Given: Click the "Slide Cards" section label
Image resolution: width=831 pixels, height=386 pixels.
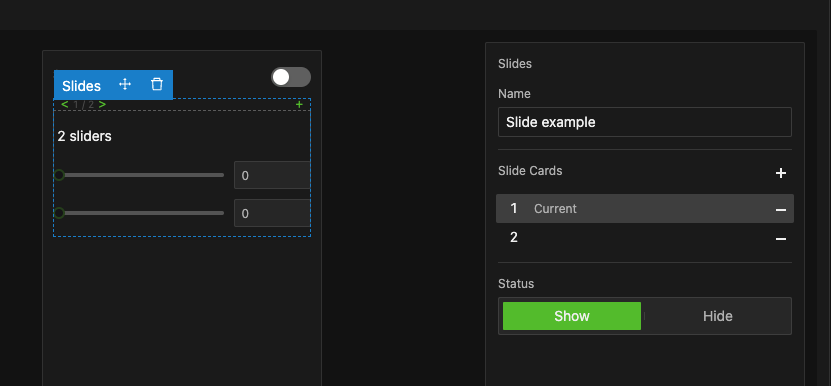Looking at the screenshot, I should coord(530,171).
